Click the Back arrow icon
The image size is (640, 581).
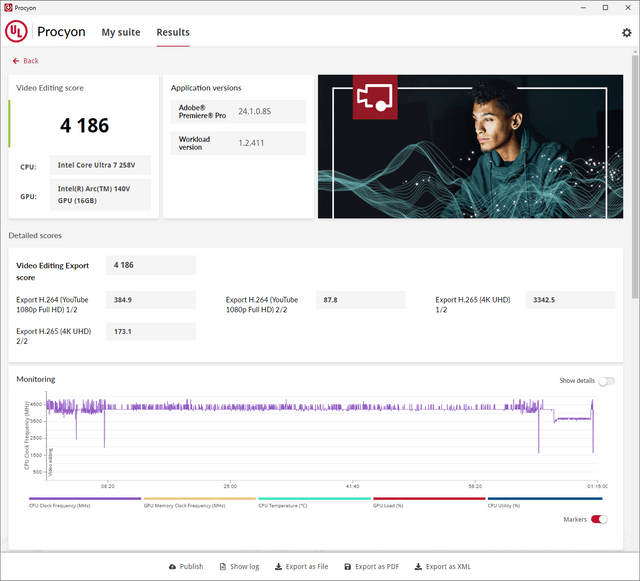(x=16, y=61)
